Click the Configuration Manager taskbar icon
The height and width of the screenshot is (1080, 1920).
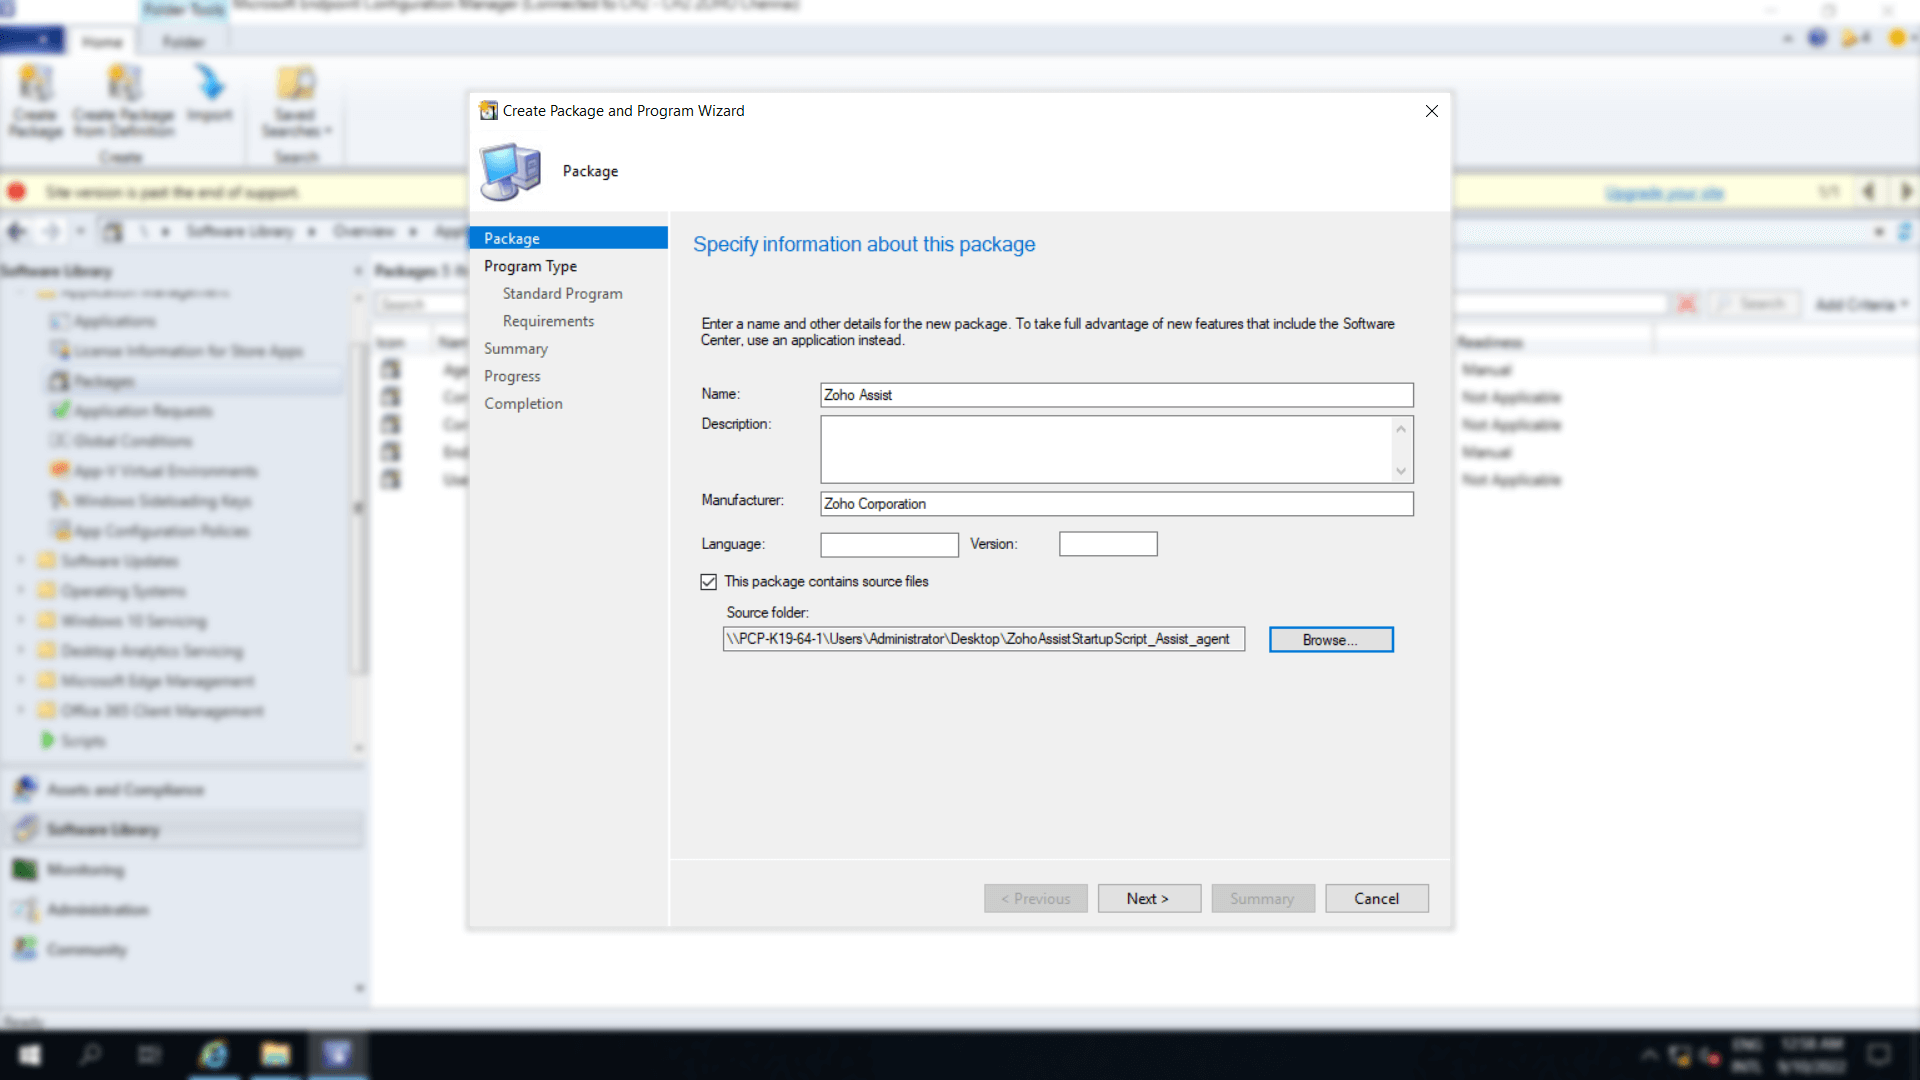pos(337,1055)
